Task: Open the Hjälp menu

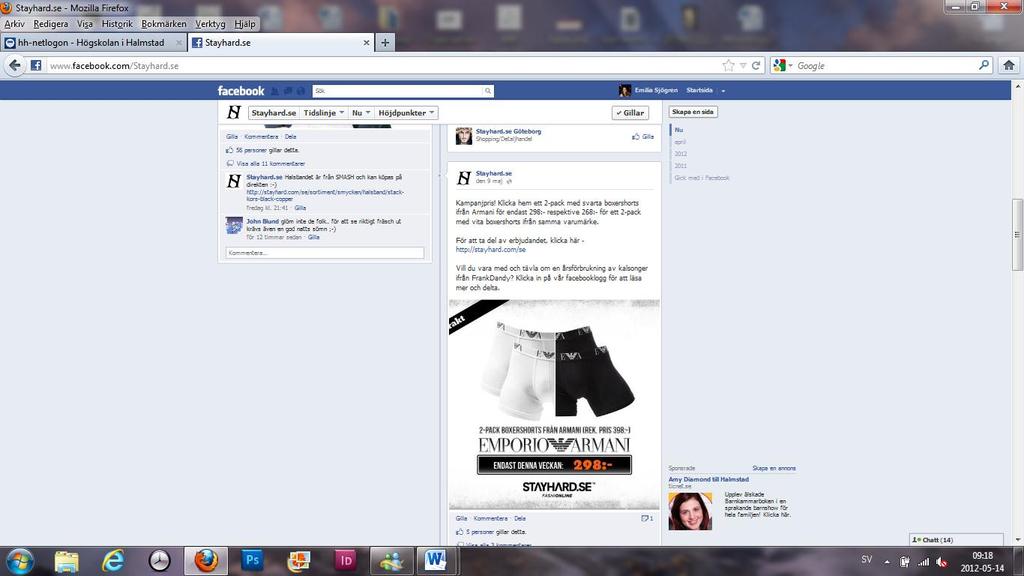Action: [245, 24]
